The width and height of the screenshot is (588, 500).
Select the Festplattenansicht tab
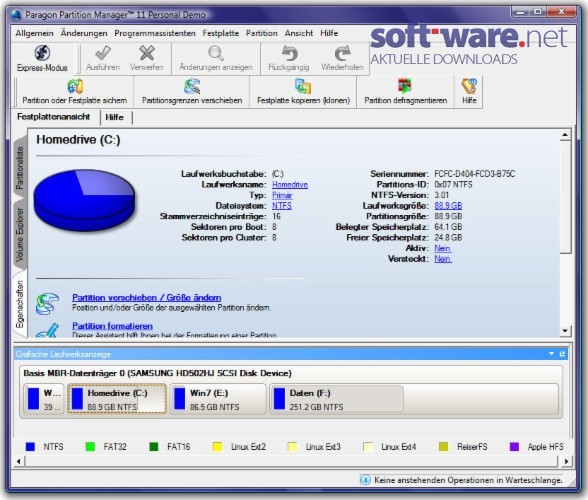point(54,117)
